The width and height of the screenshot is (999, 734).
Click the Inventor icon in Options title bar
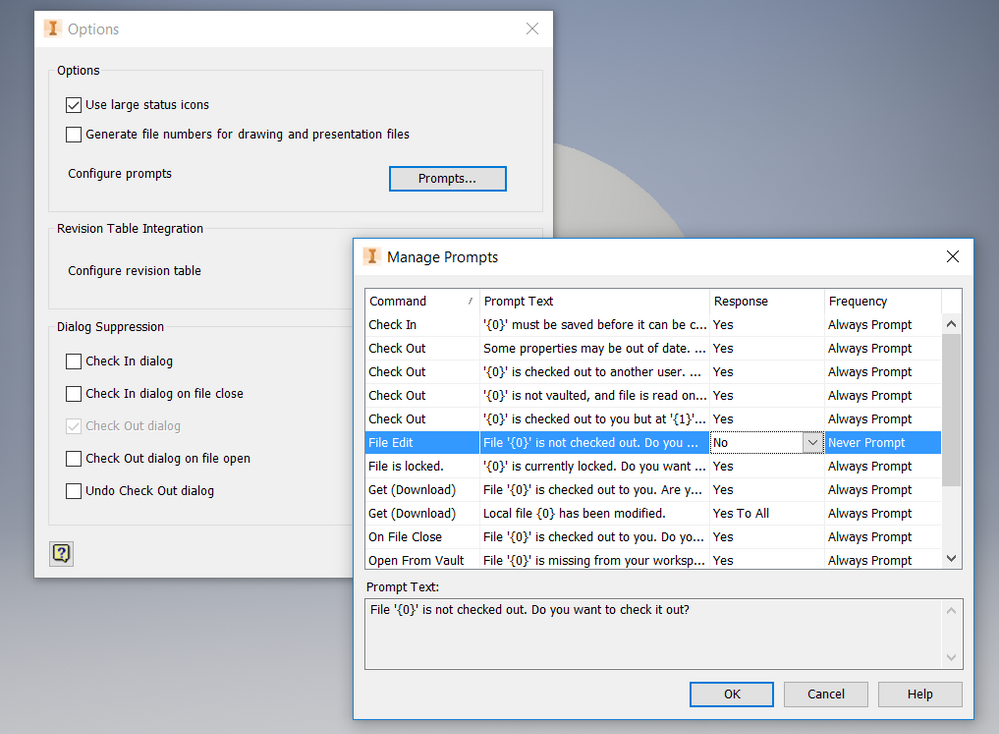coord(51,29)
